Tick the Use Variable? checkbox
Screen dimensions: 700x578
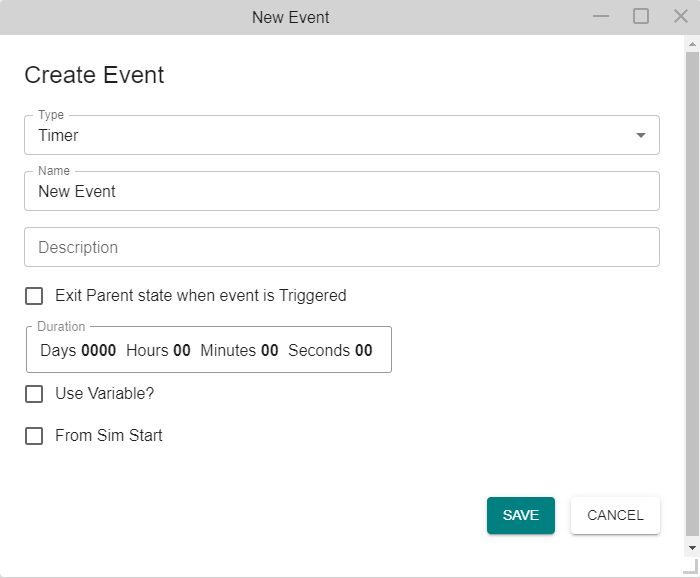pyautogui.click(x=34, y=394)
